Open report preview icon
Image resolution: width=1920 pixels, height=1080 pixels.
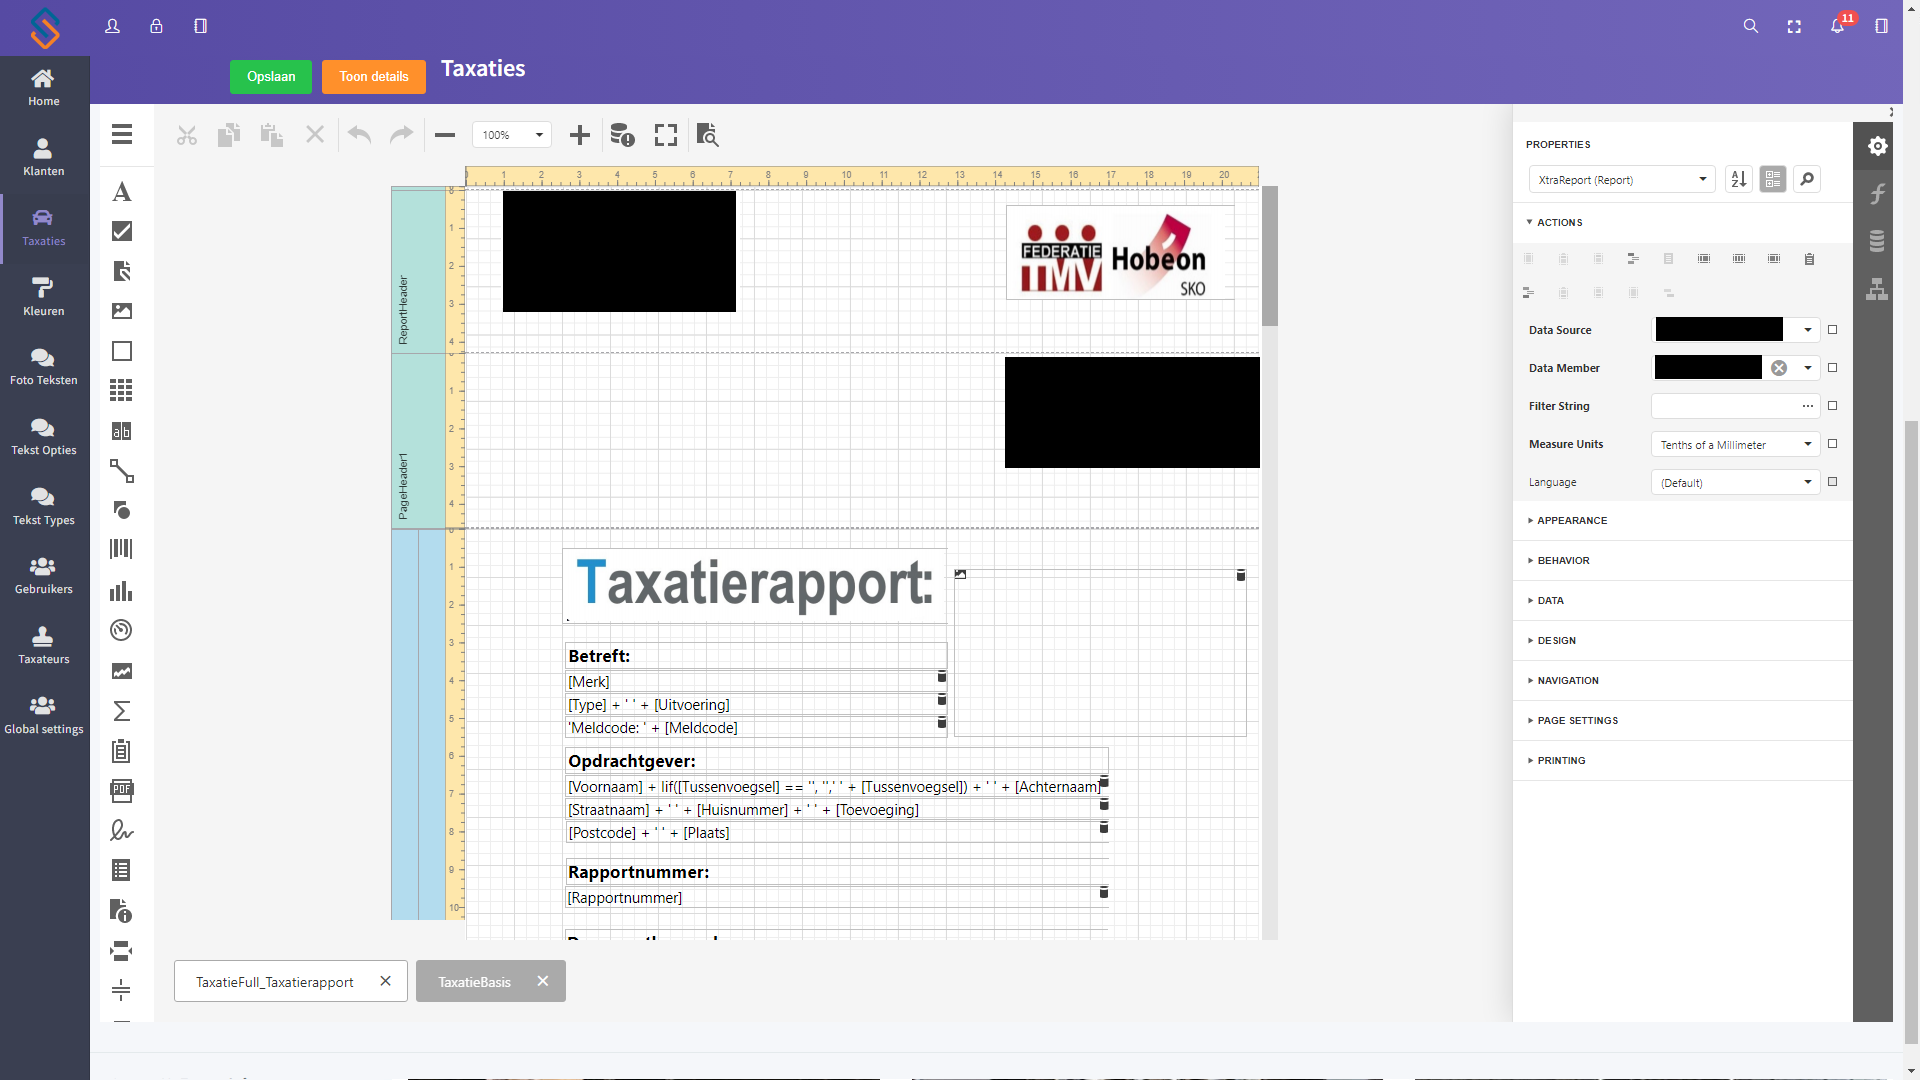(x=707, y=135)
